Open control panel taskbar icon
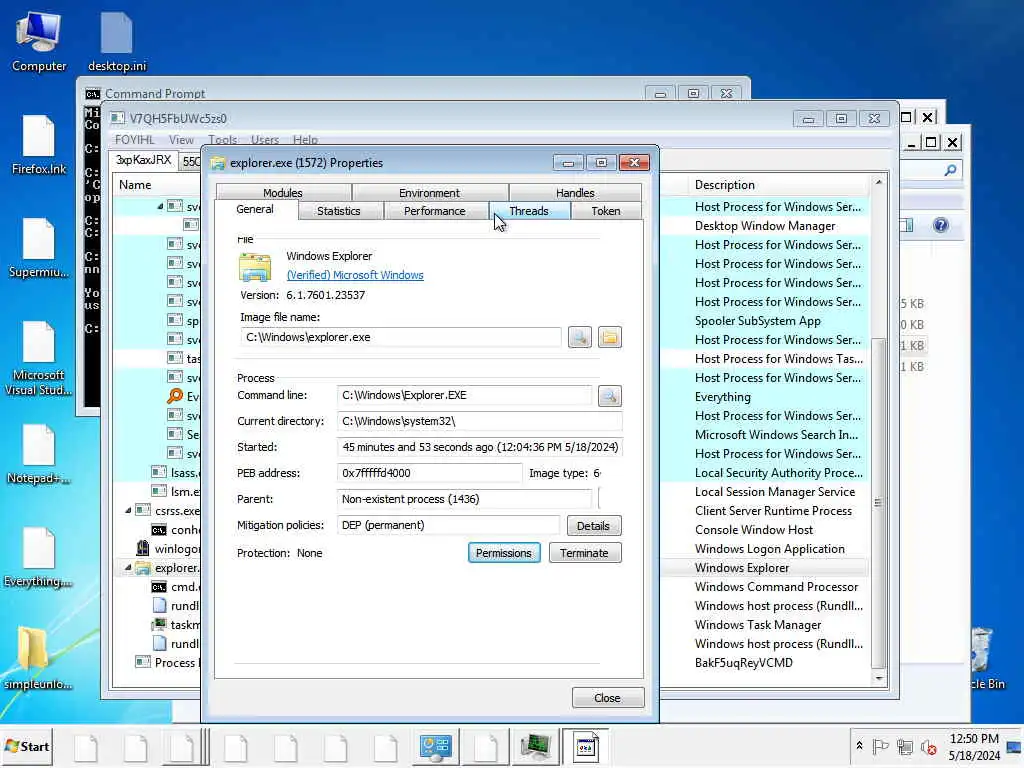 (436, 747)
